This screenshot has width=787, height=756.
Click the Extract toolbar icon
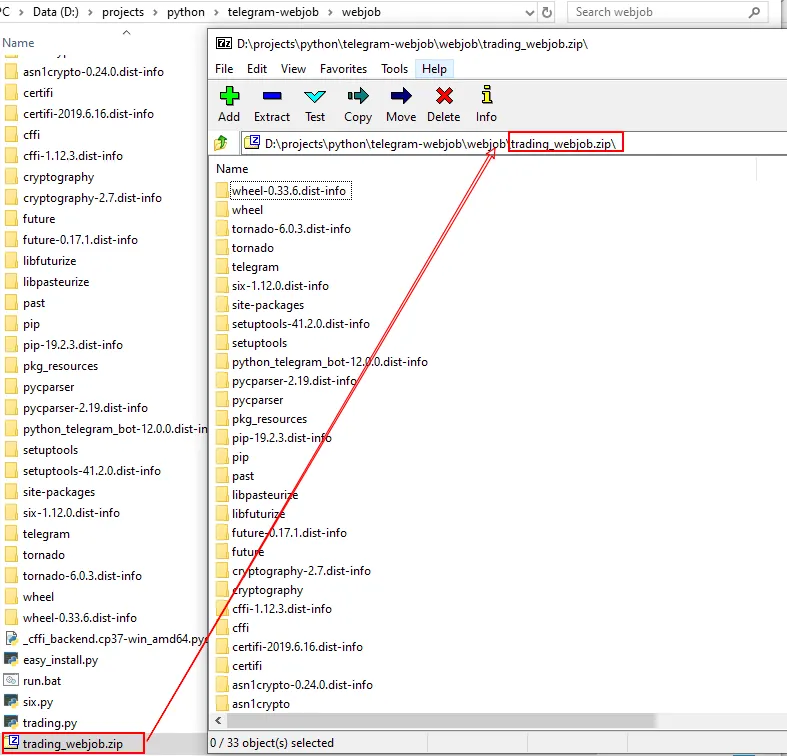click(x=272, y=96)
